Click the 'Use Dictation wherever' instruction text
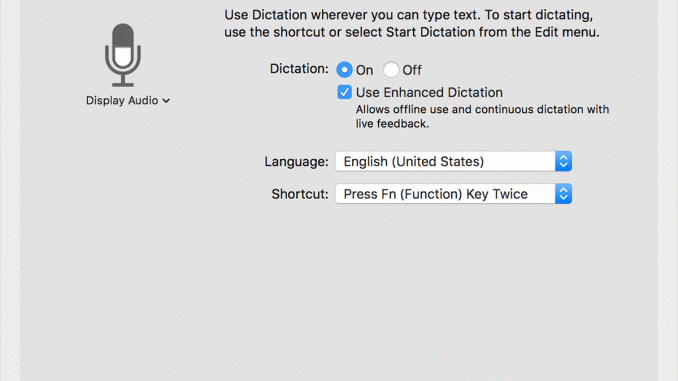The width and height of the screenshot is (678, 381). pyautogui.click(x=412, y=23)
